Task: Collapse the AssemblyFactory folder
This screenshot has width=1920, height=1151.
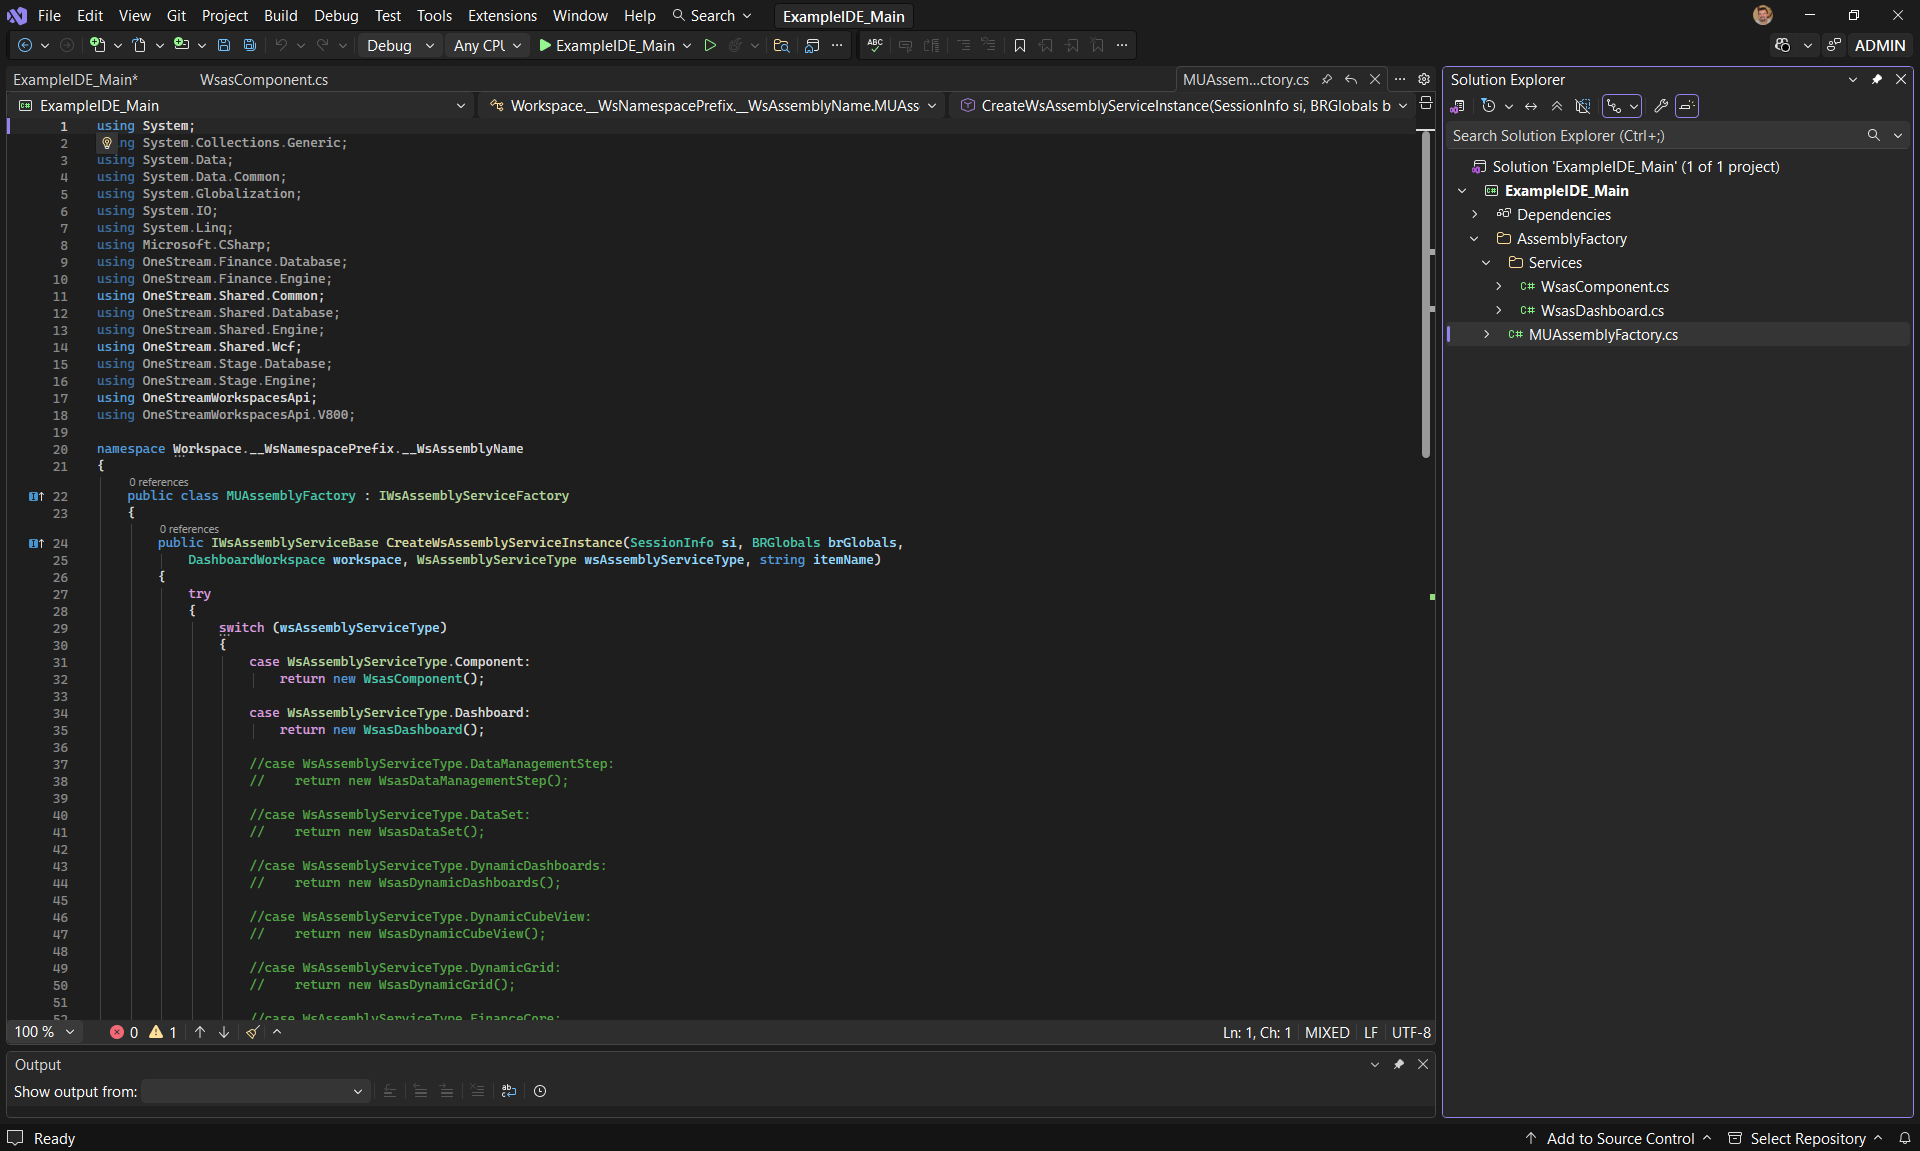Action: tap(1474, 239)
